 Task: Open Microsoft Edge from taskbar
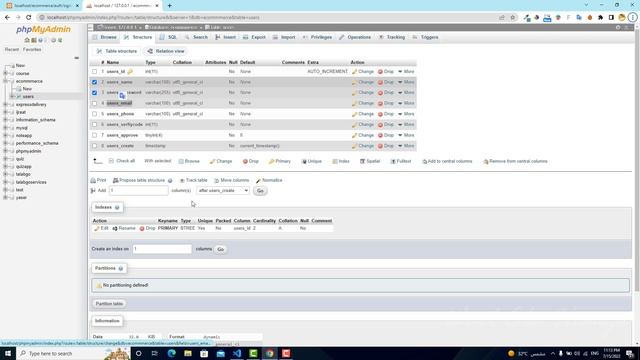(171, 353)
